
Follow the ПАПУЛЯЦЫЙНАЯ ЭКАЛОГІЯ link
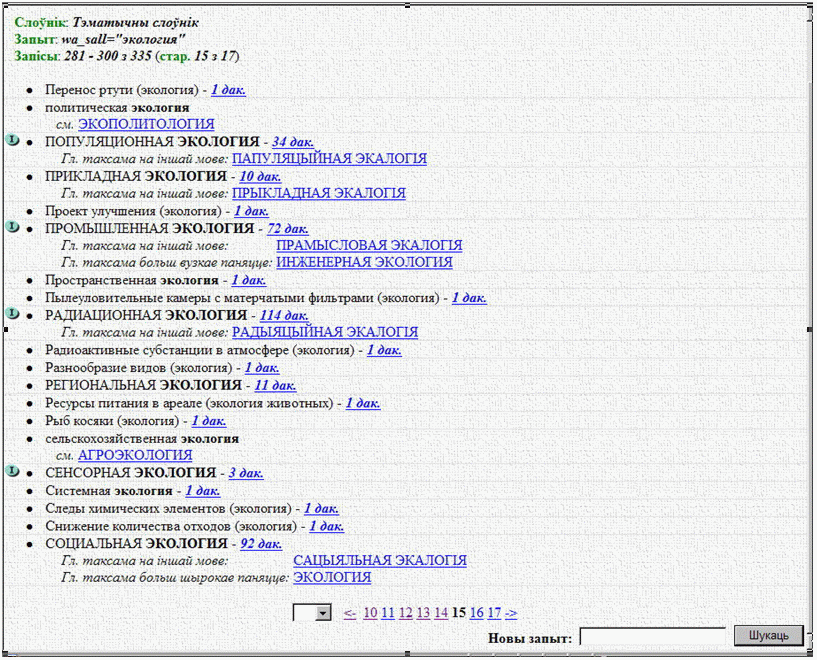click(x=329, y=159)
